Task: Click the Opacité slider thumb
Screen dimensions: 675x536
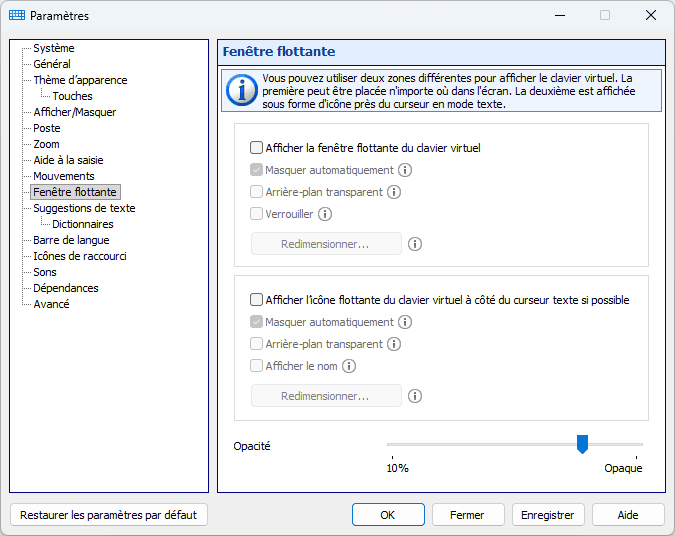Action: [582, 444]
